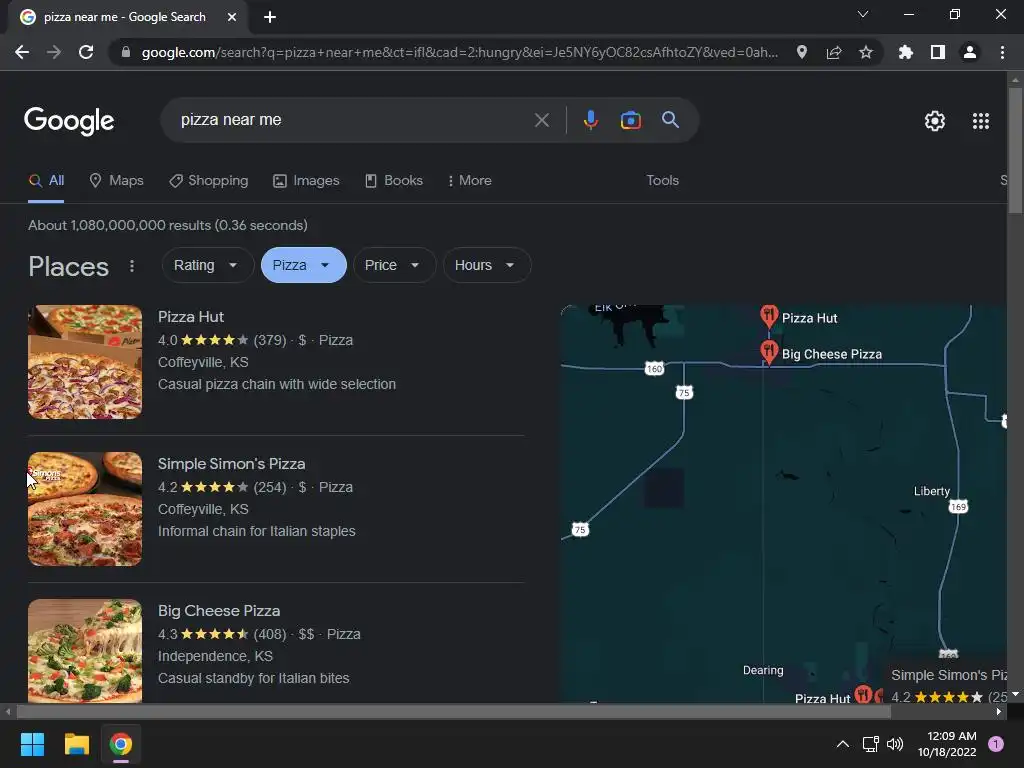Search by image camera icon

point(631,120)
